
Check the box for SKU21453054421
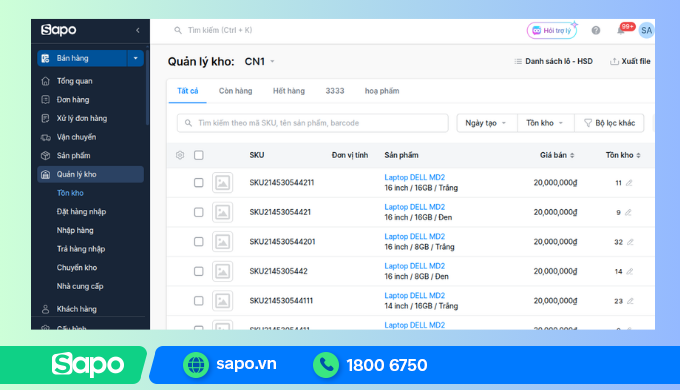tap(199, 212)
